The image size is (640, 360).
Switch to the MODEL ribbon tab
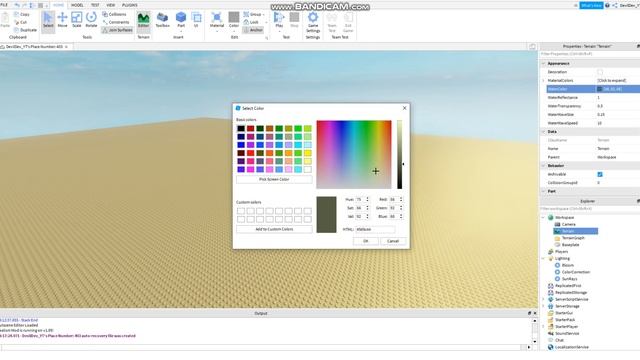point(77,5)
